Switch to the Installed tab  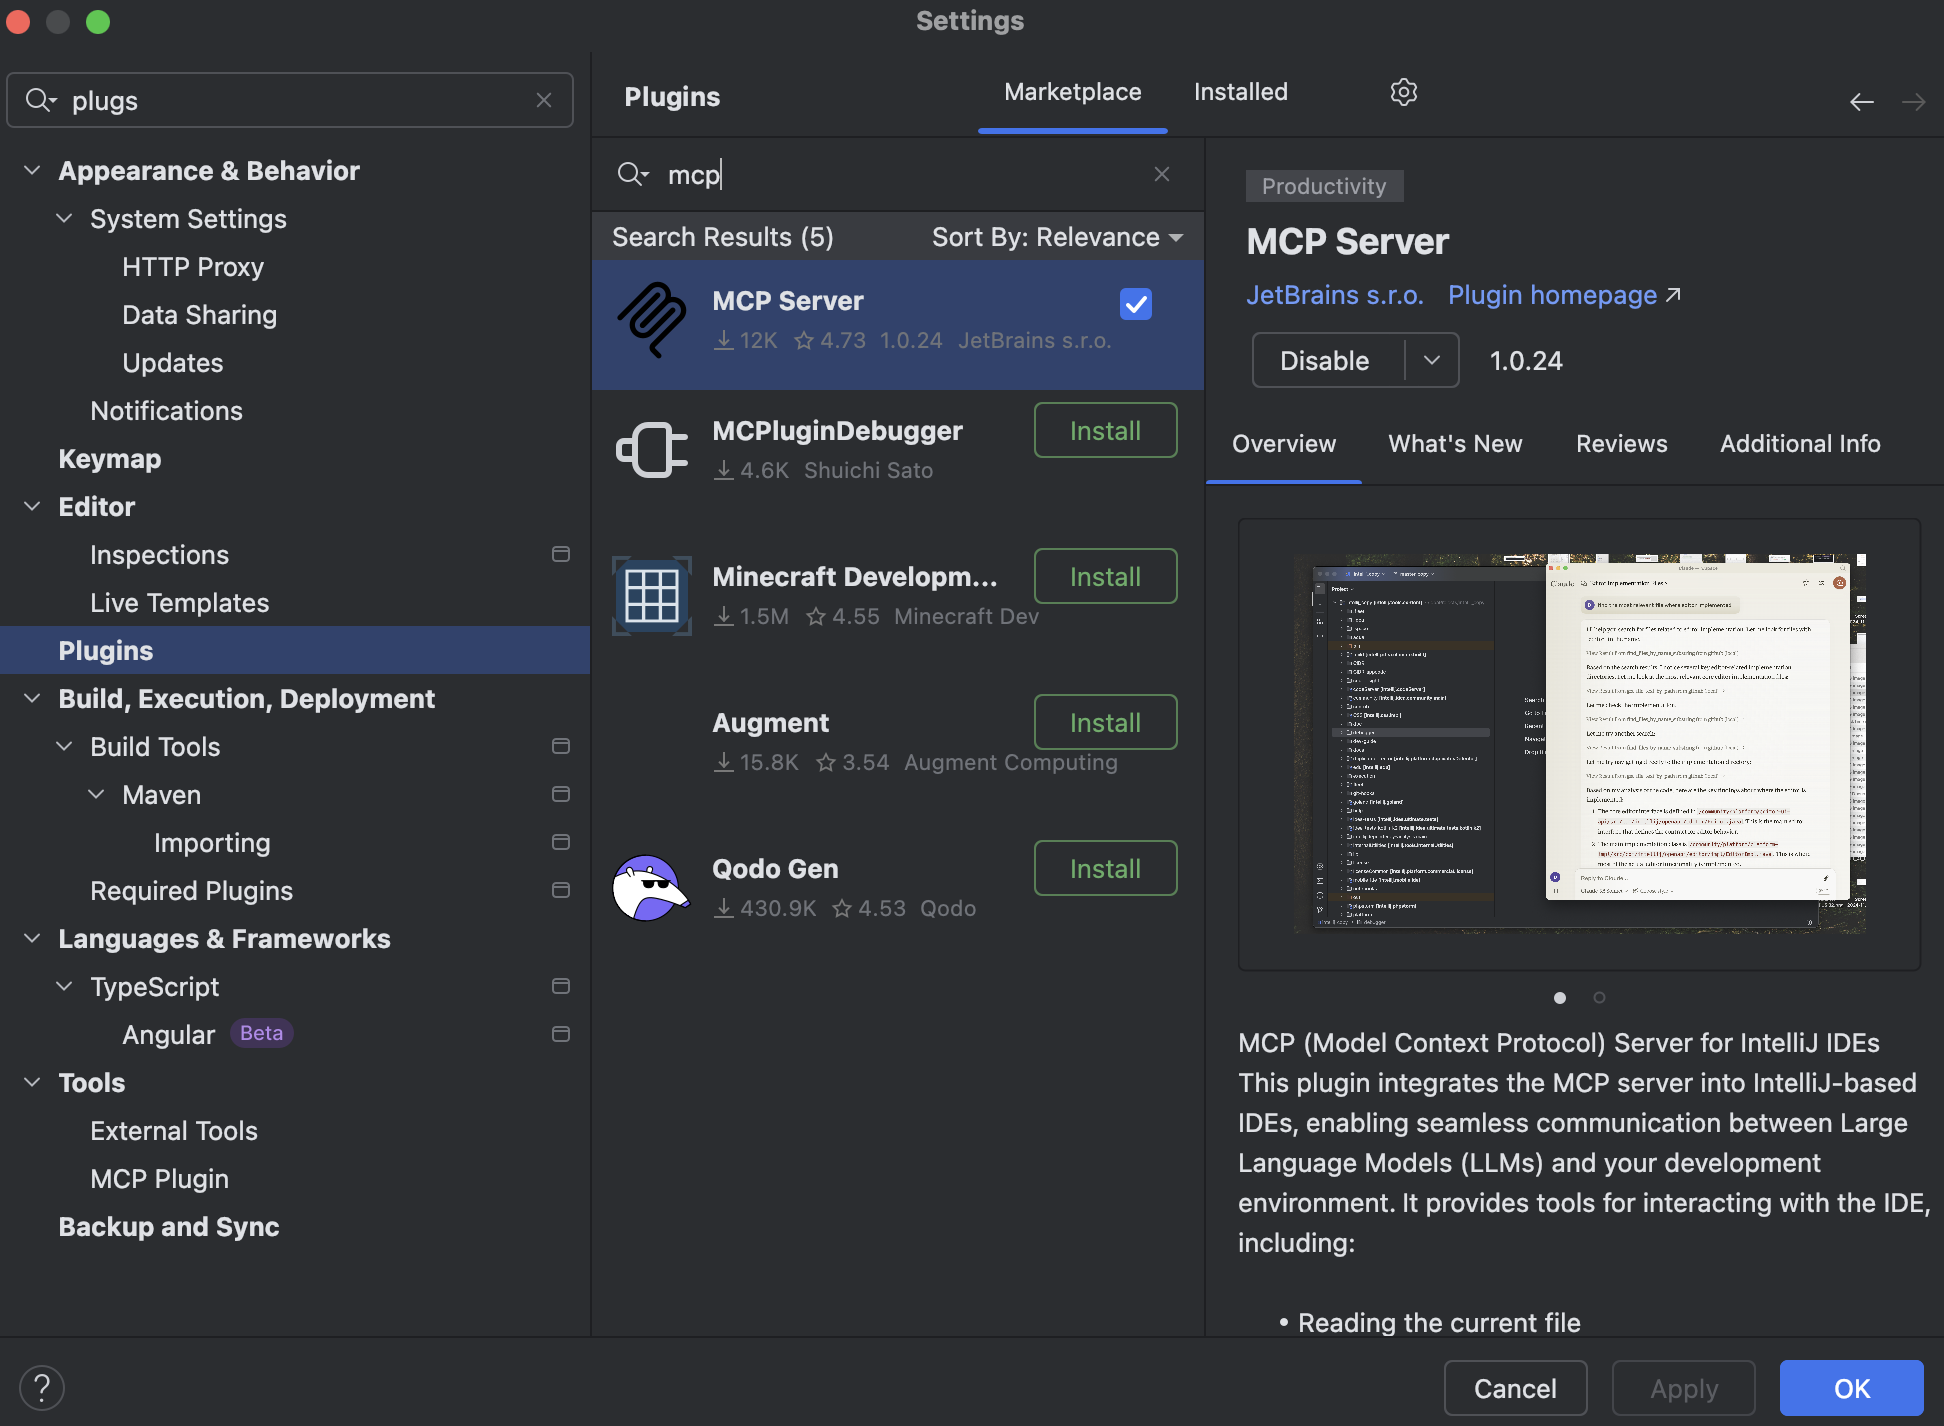coord(1240,92)
